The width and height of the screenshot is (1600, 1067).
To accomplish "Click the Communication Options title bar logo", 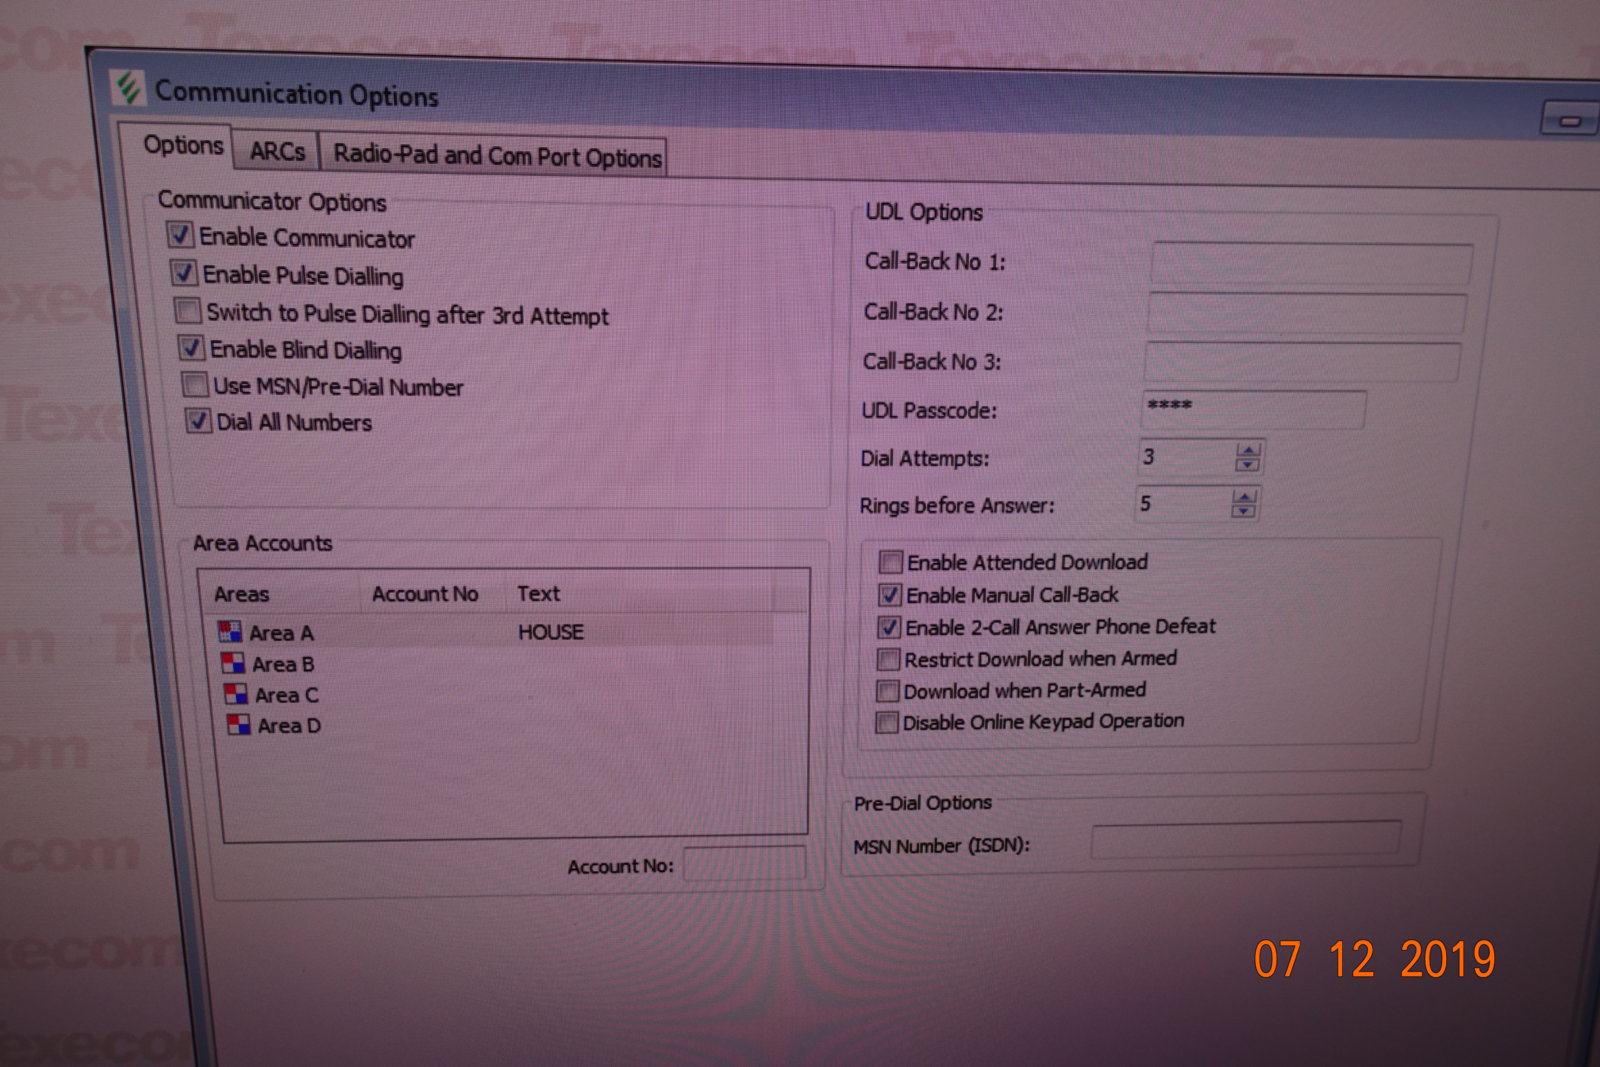I will click(128, 89).
